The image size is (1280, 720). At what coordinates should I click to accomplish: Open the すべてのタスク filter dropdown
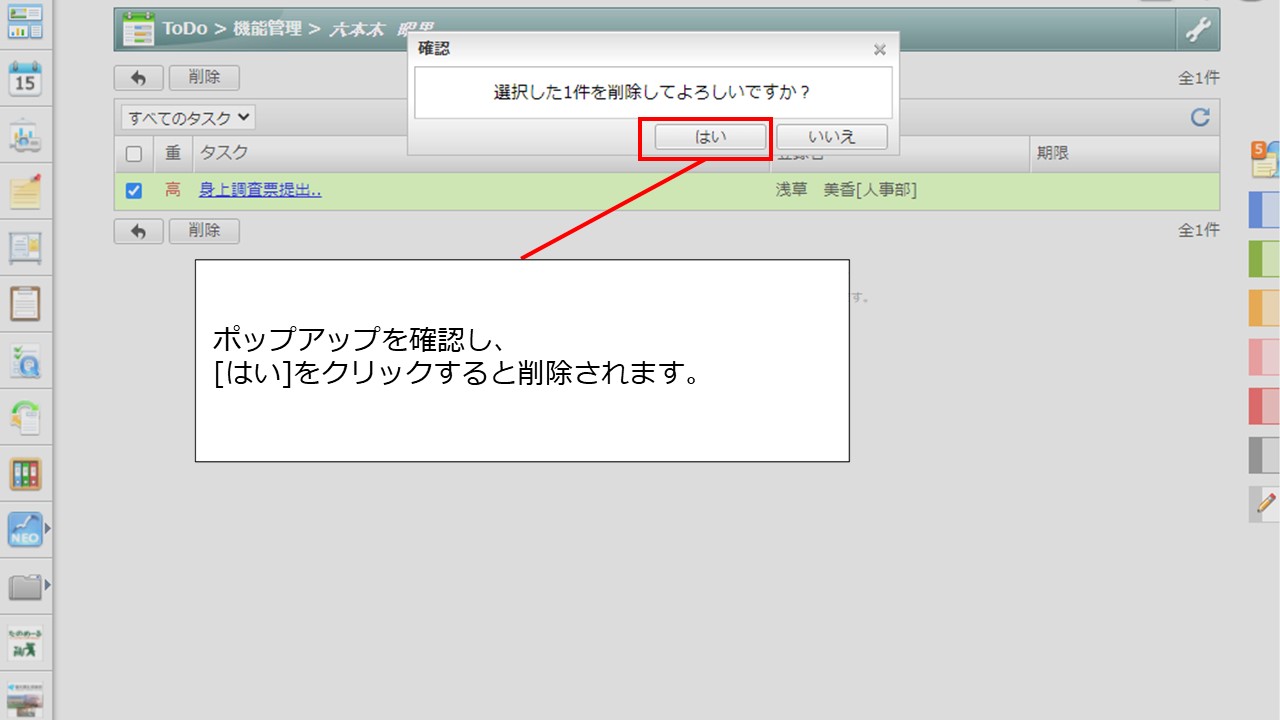(188, 118)
